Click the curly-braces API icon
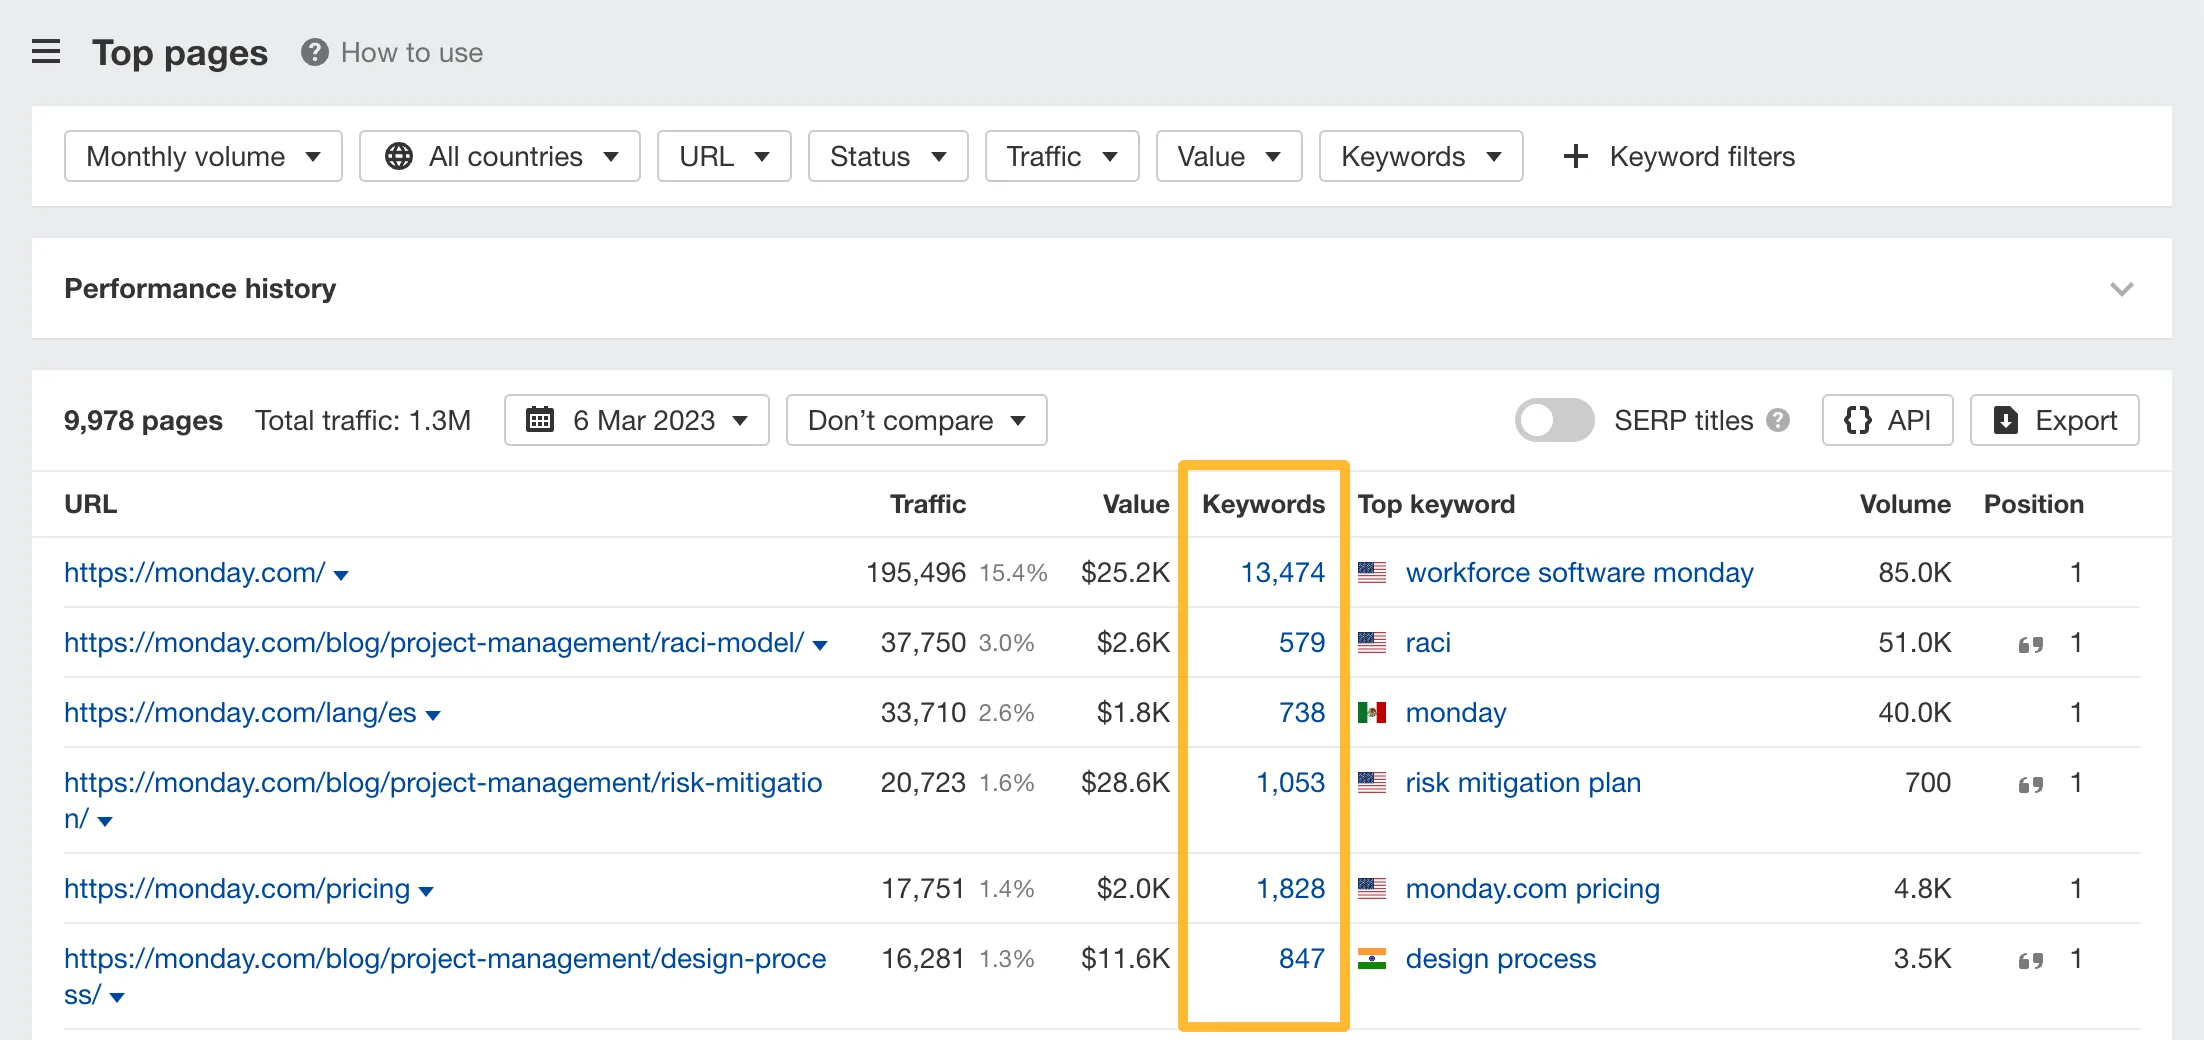 point(1857,420)
